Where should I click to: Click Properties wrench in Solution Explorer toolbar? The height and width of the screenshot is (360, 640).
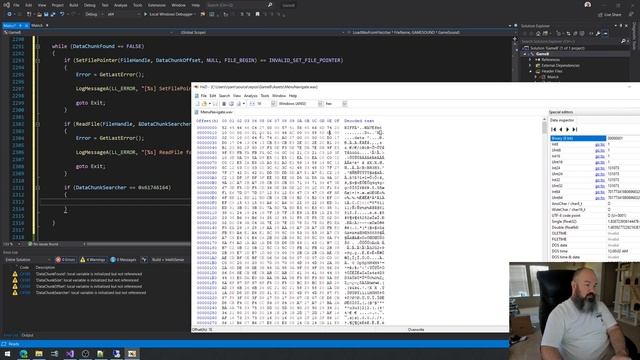(598, 33)
